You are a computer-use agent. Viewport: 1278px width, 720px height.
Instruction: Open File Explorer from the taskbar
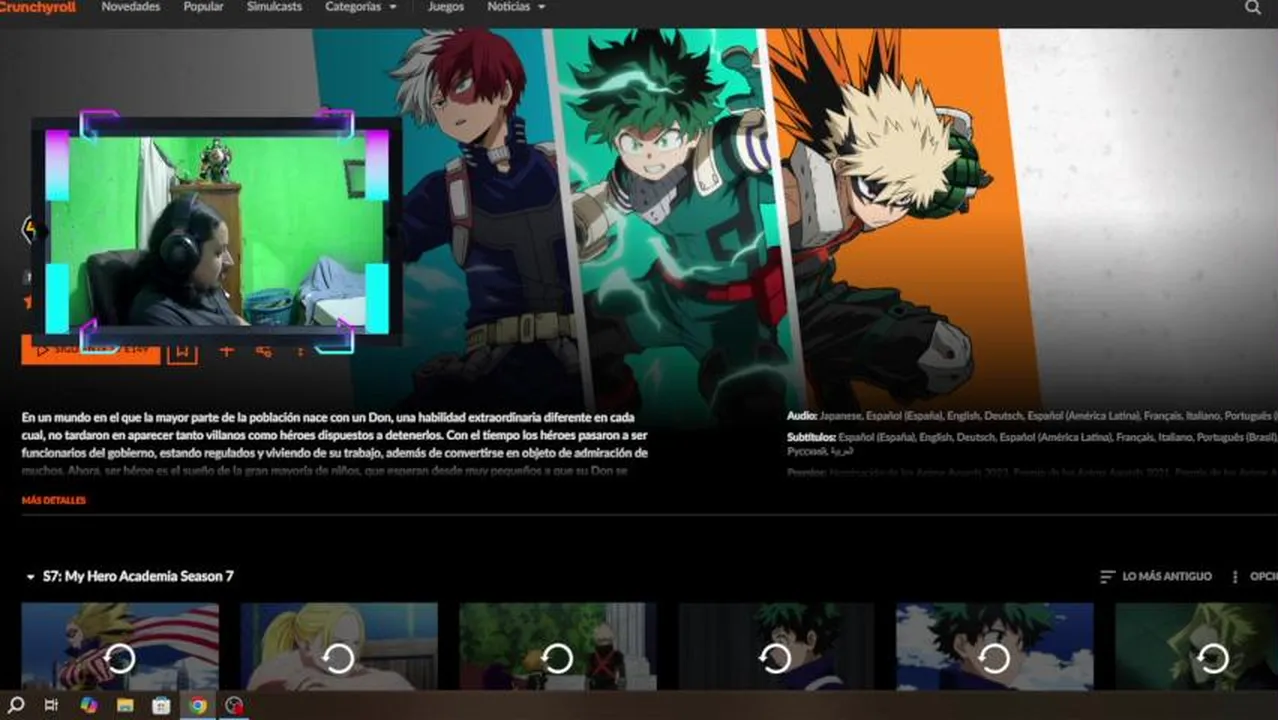[x=125, y=705]
